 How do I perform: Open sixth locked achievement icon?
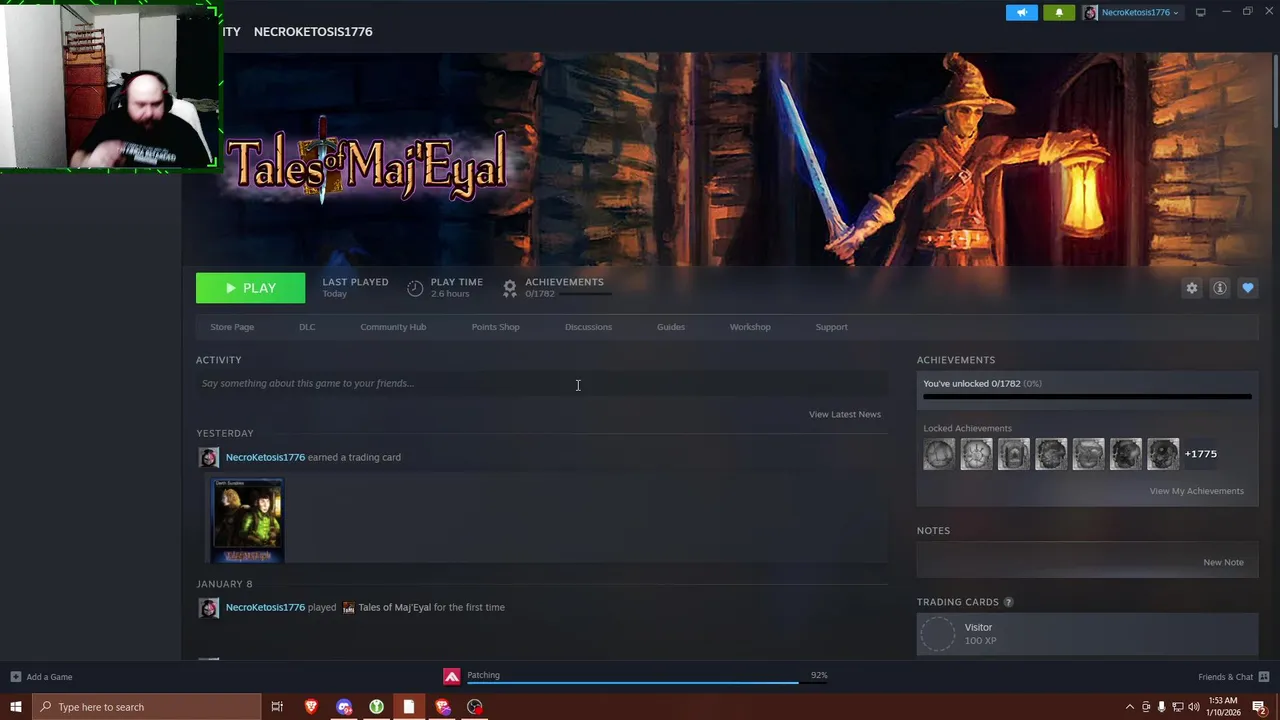(1126, 454)
